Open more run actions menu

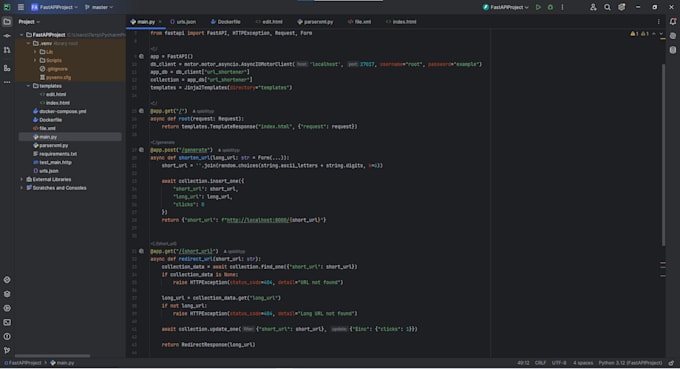click(x=562, y=7)
